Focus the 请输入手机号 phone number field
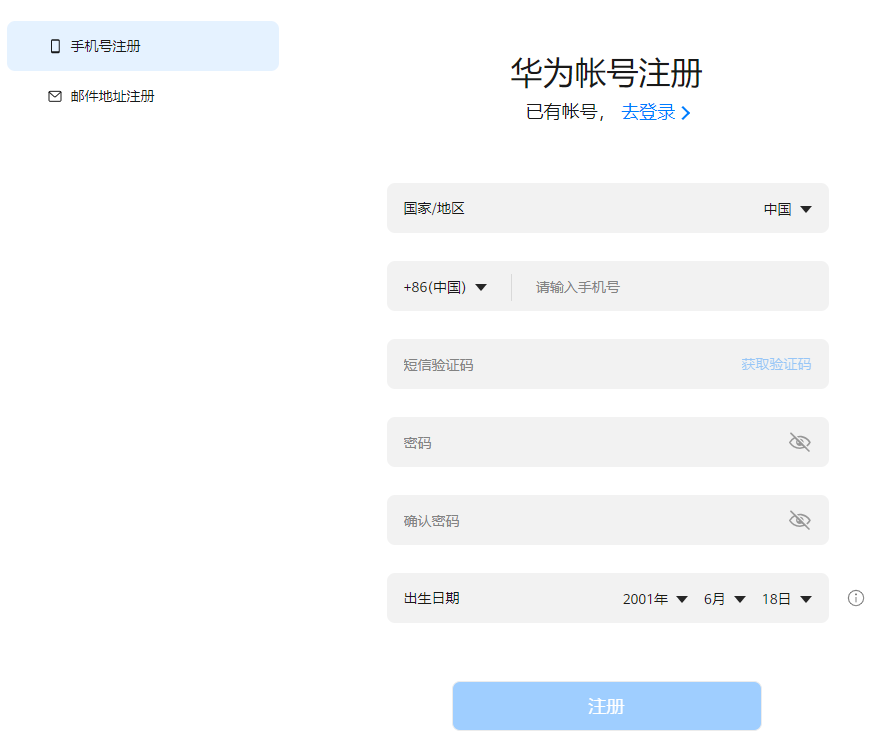Image resolution: width=879 pixels, height=746 pixels. coord(670,287)
